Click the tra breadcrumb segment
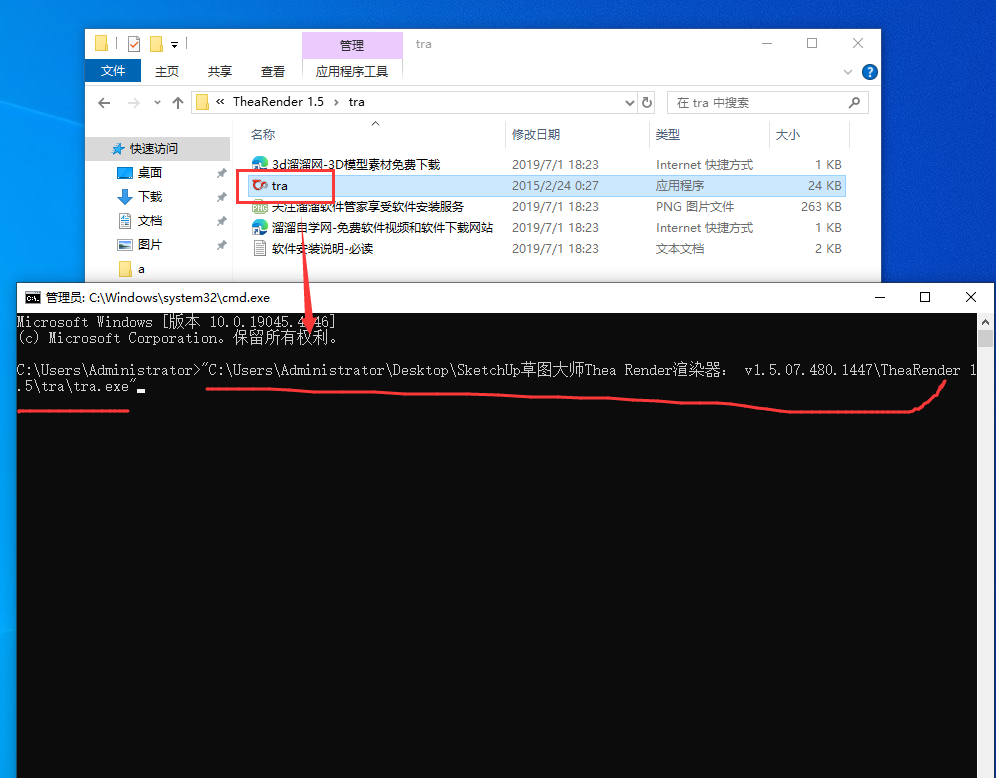Viewport: 996px width, 778px height. point(356,102)
